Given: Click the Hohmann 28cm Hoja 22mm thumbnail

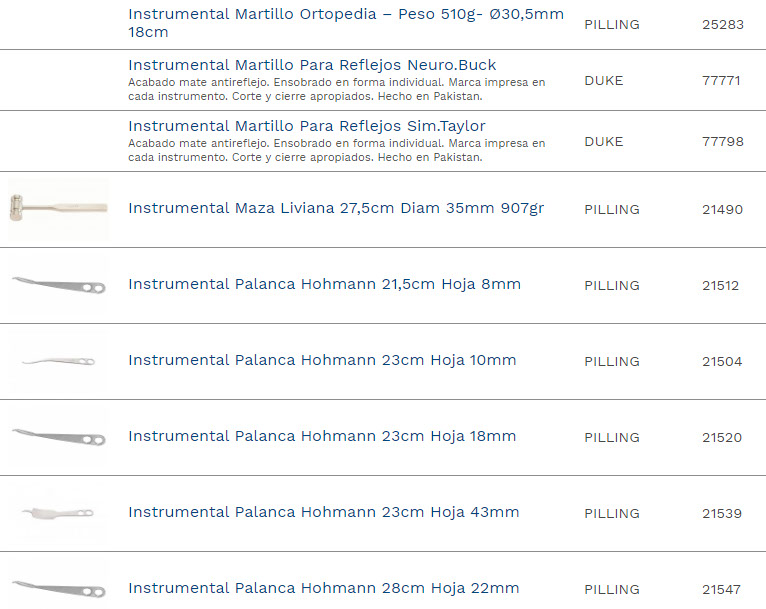Looking at the screenshot, I should point(58,587).
